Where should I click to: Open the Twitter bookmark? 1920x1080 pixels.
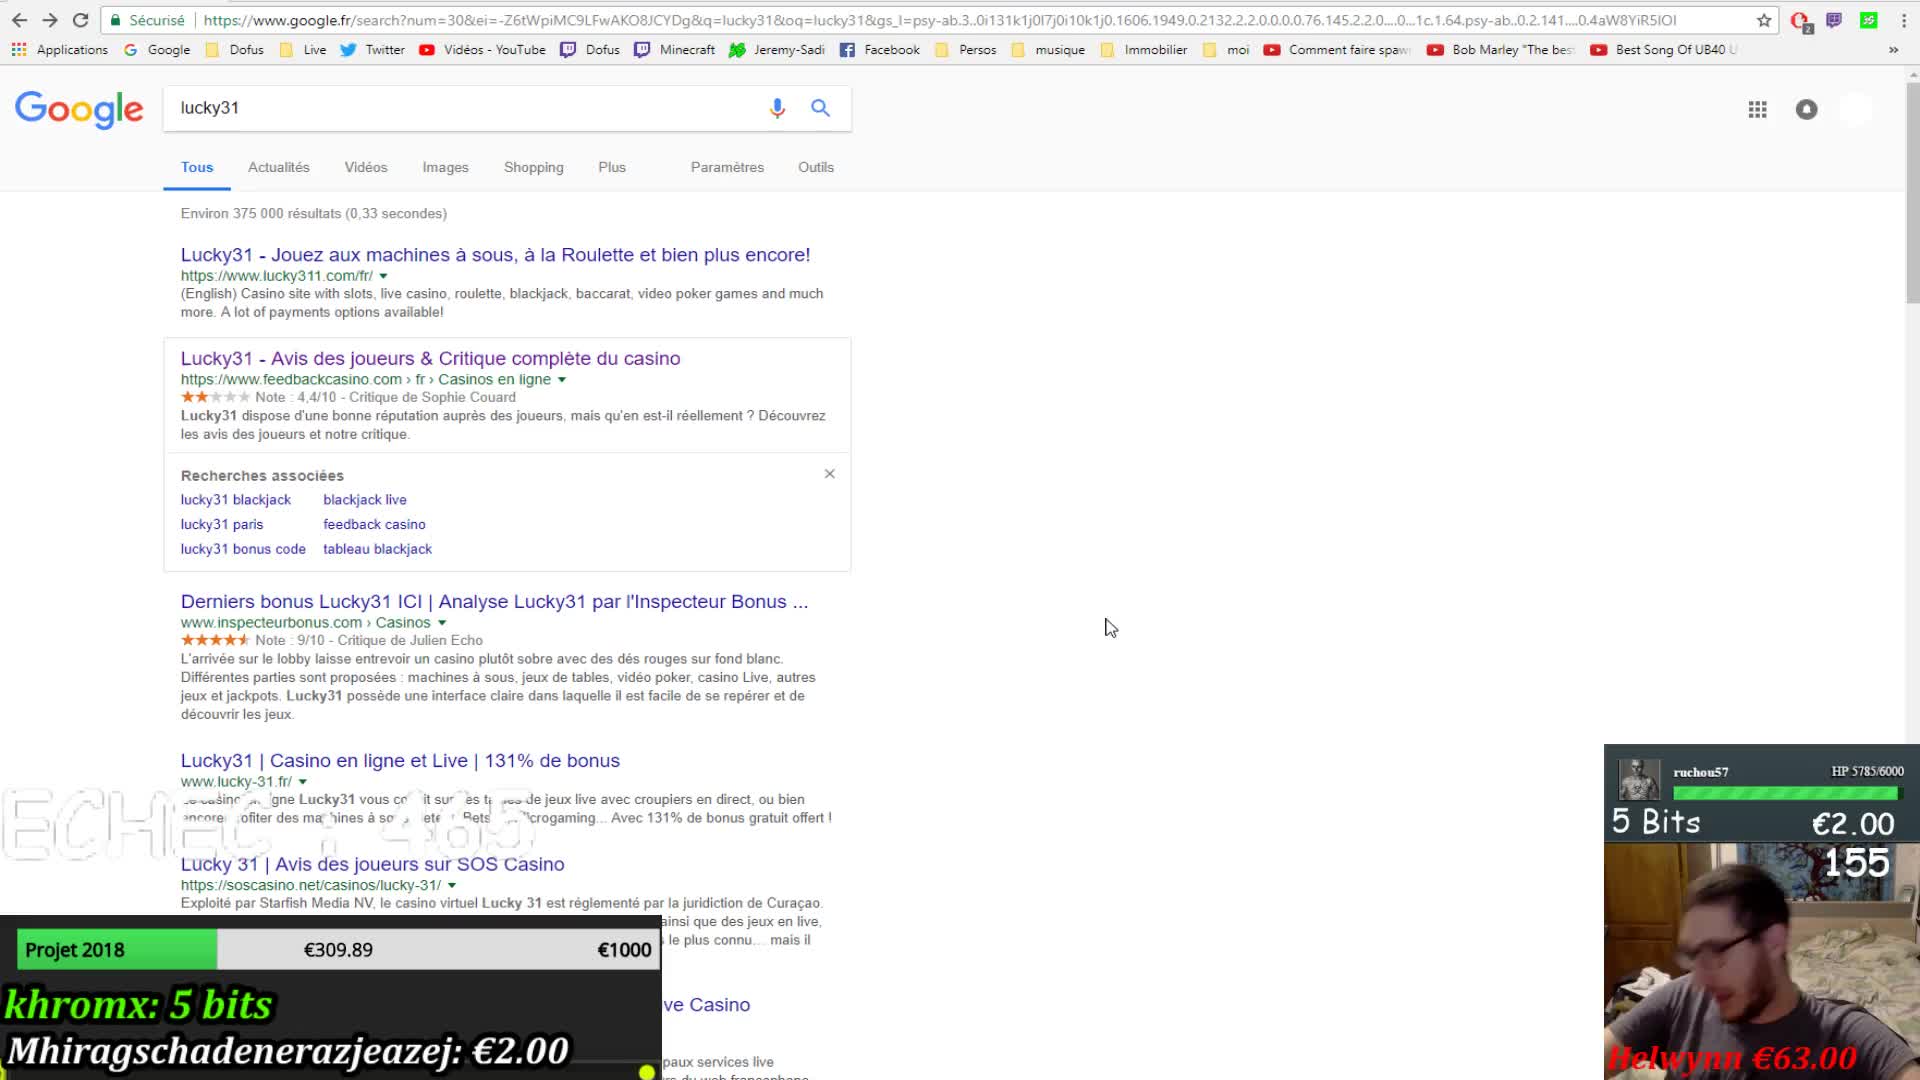tap(372, 50)
